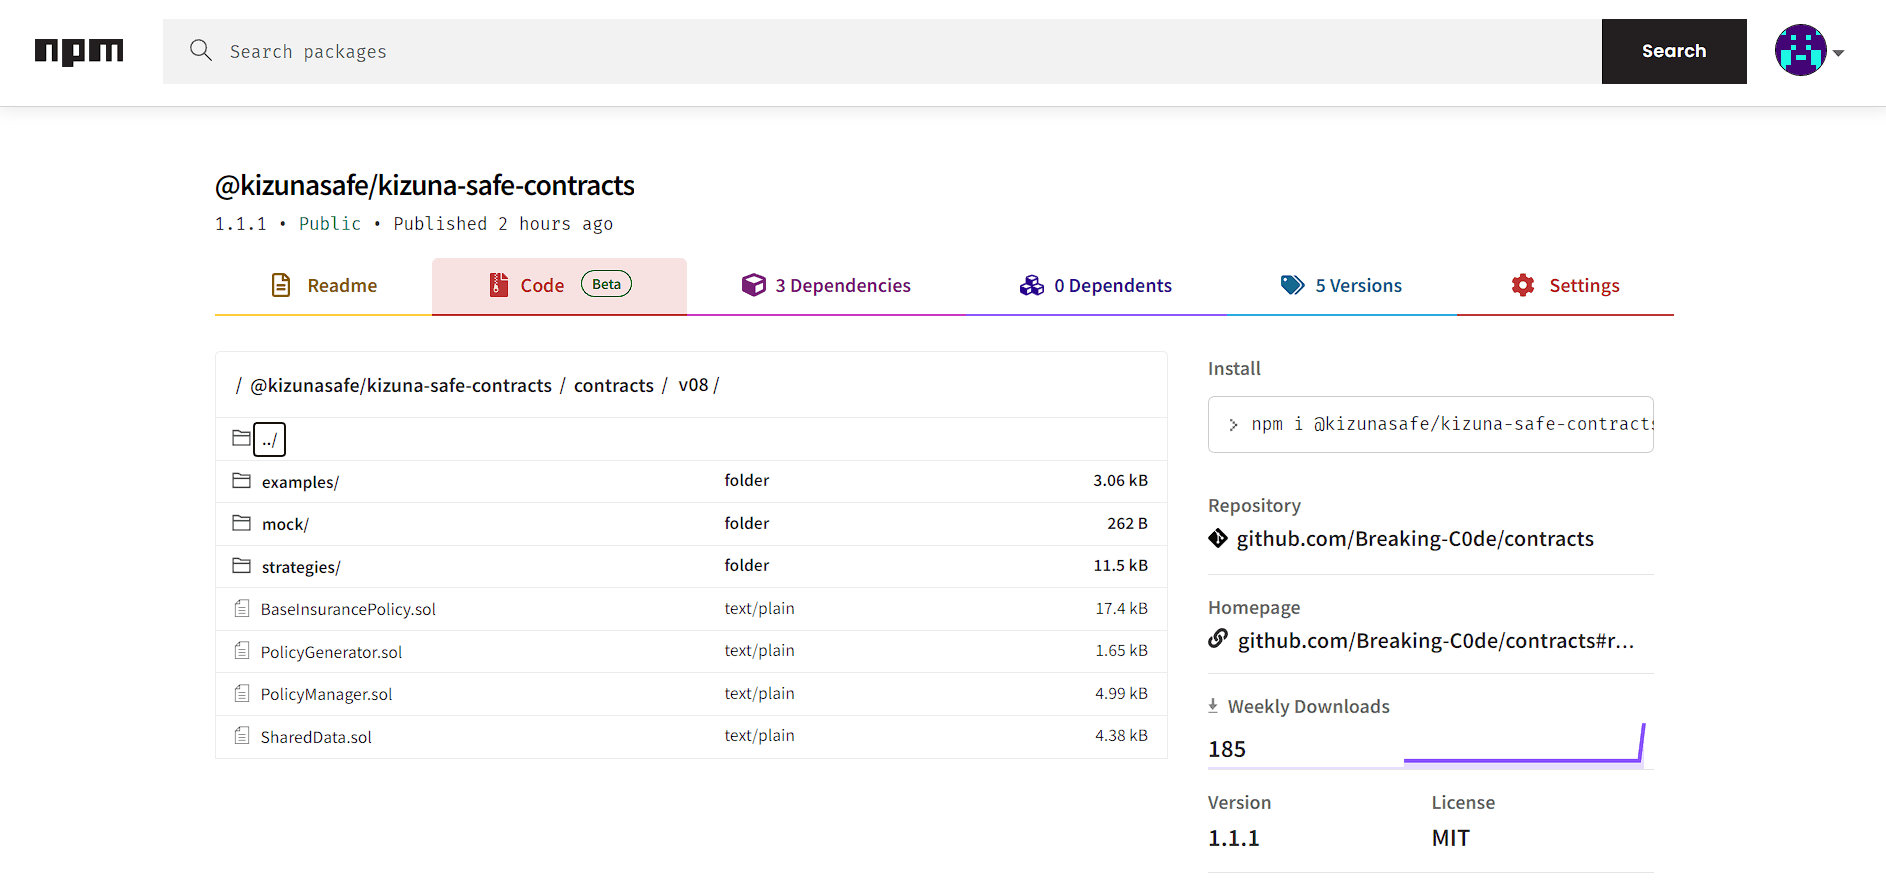Viewport: 1886px width, 890px height.
Task: Click the Dependents cubes icon
Action: (1032, 285)
